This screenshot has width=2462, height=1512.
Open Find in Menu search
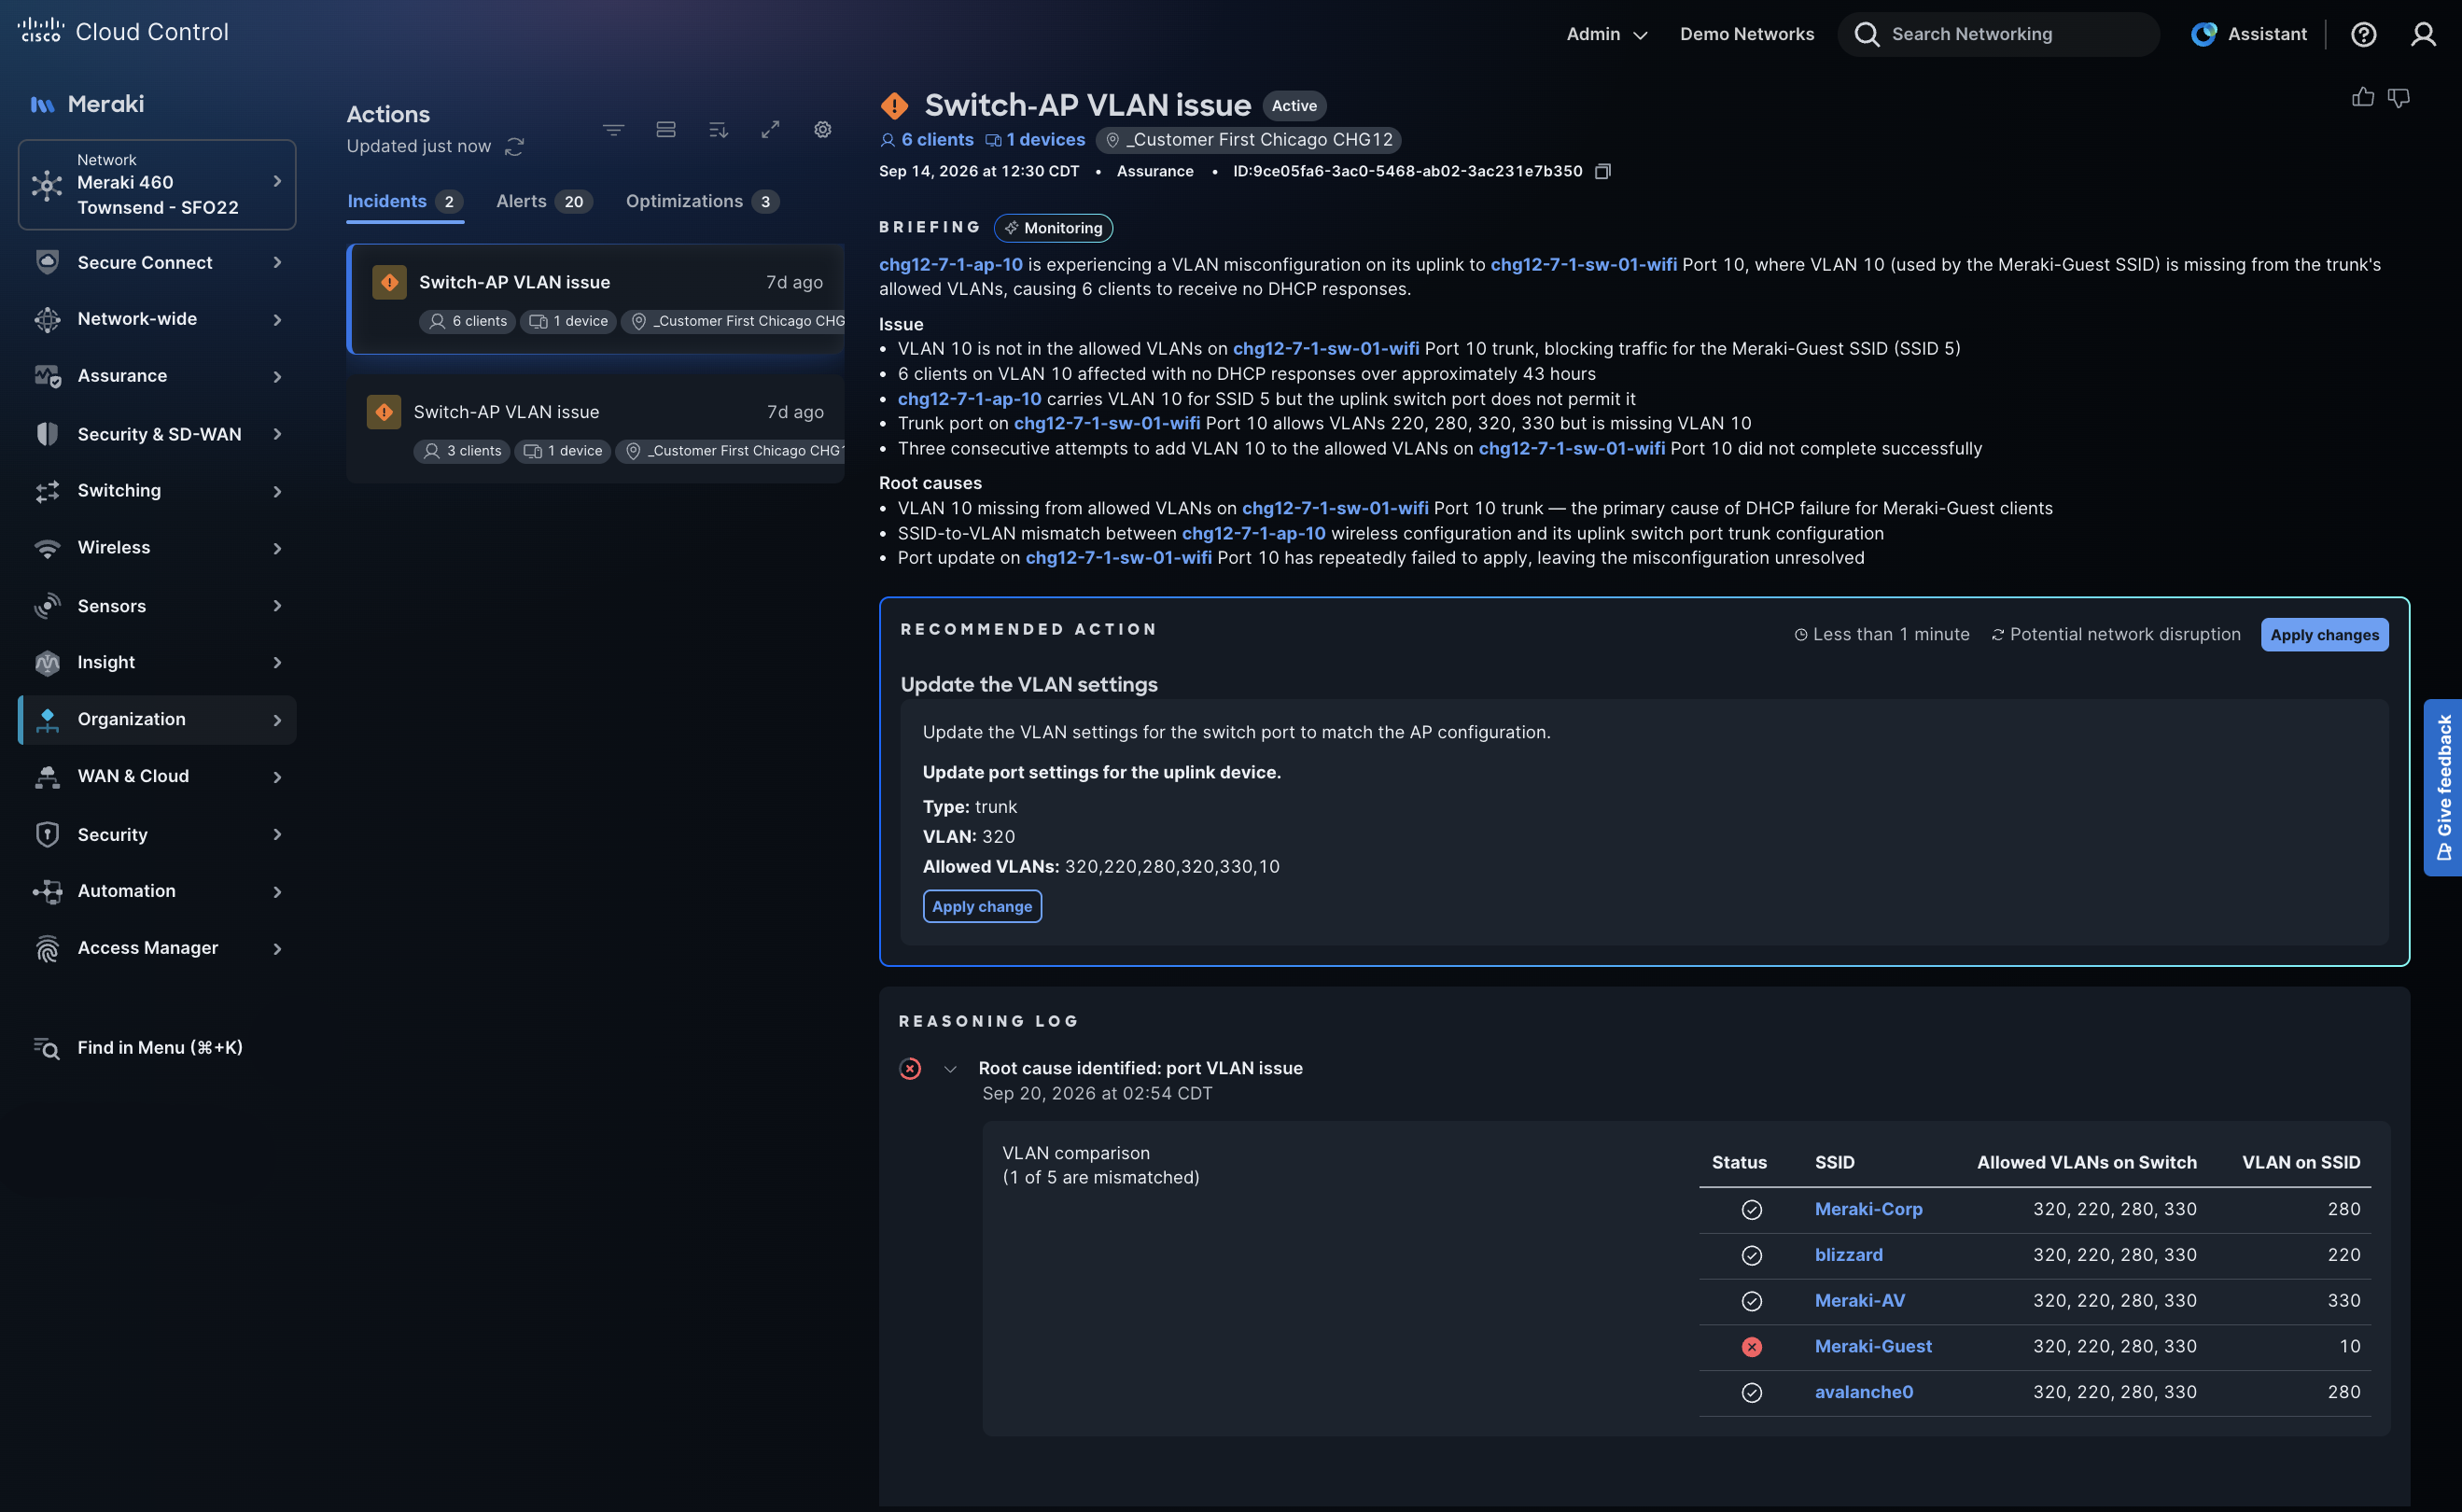click(x=139, y=1048)
